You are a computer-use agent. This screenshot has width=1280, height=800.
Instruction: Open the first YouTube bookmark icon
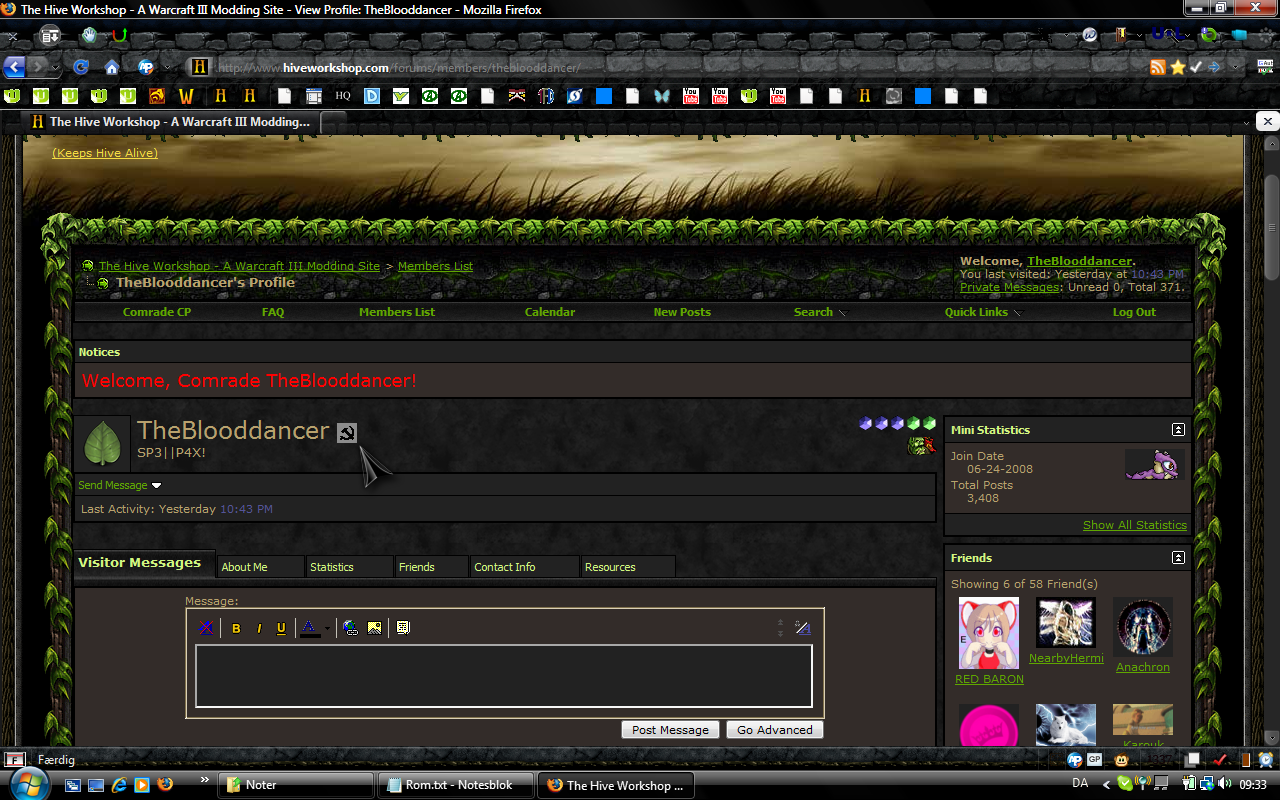coord(690,96)
